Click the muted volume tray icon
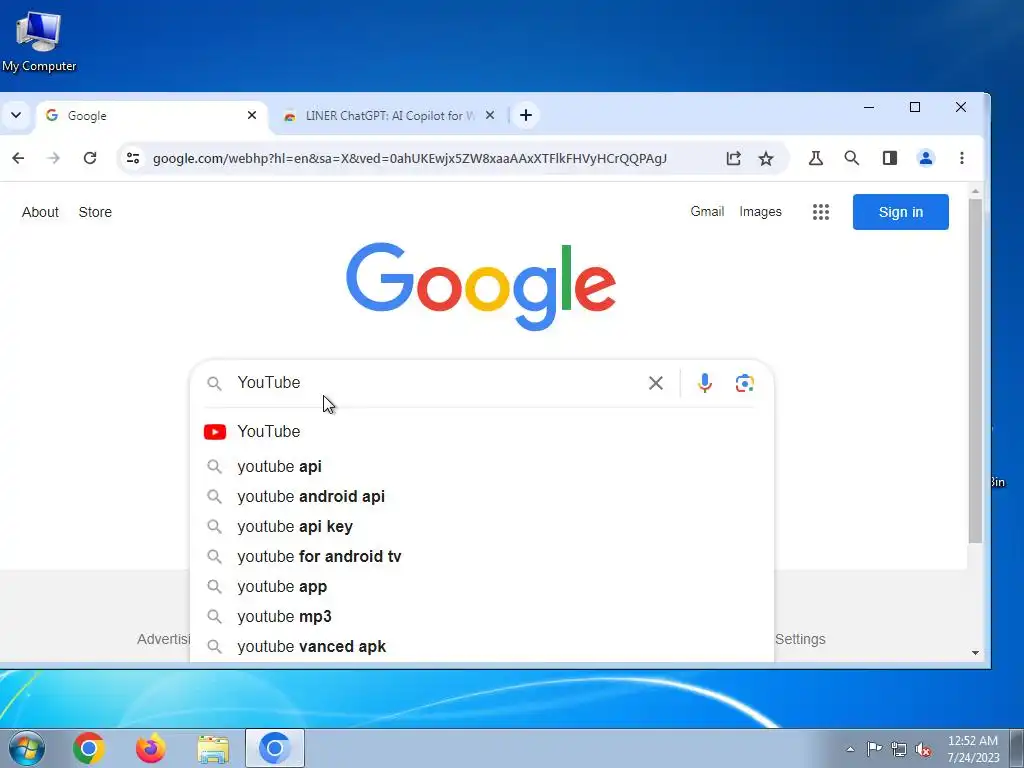 click(923, 749)
